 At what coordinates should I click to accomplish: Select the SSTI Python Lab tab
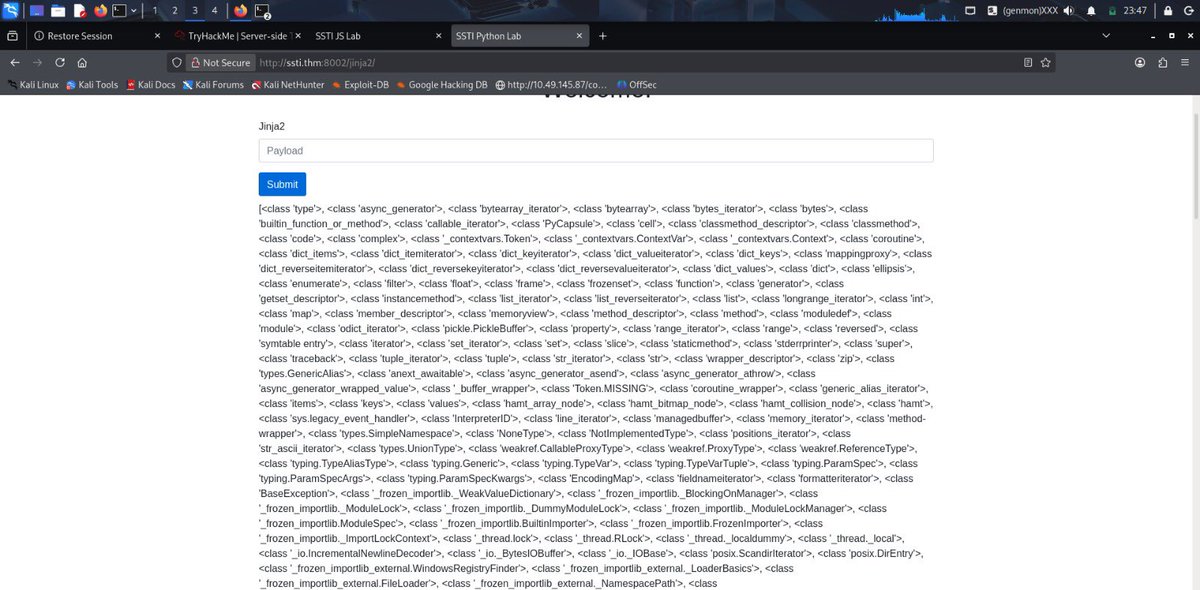tap(520, 35)
